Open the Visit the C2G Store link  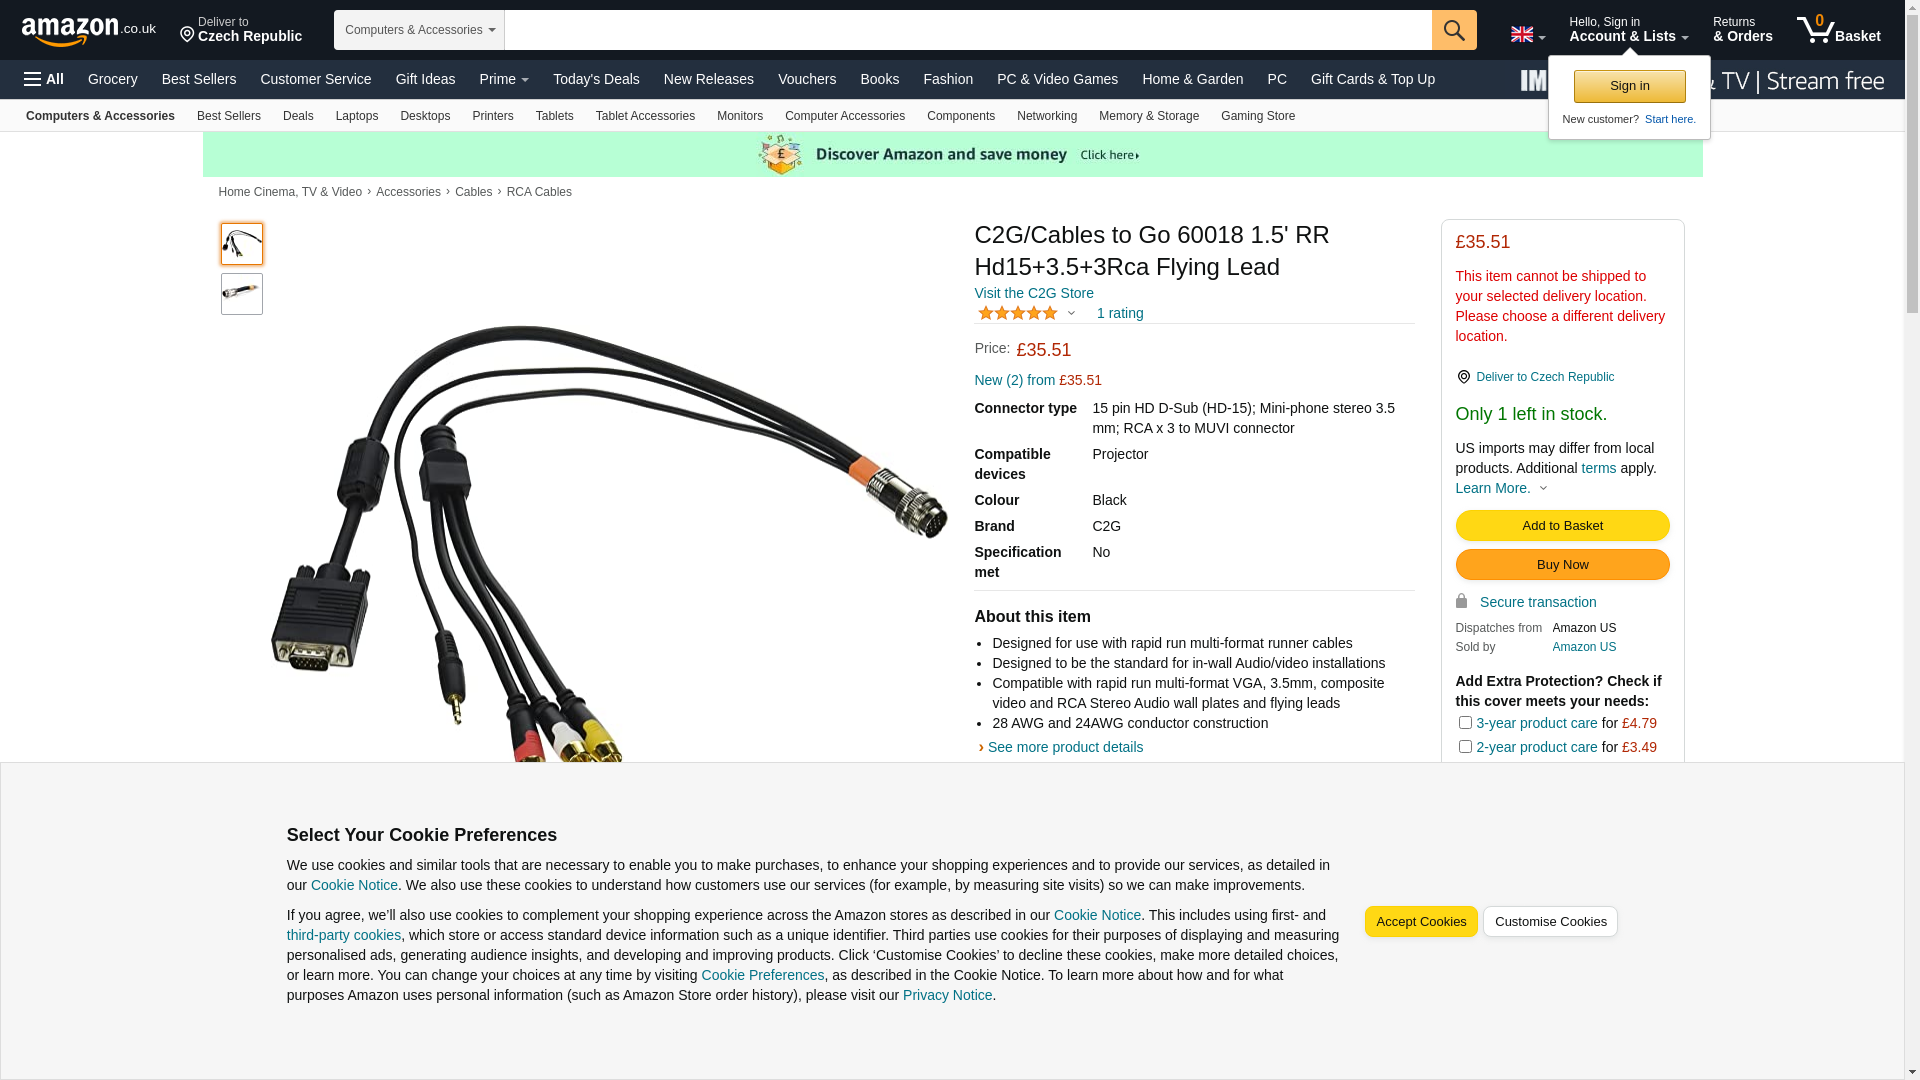click(x=1033, y=293)
